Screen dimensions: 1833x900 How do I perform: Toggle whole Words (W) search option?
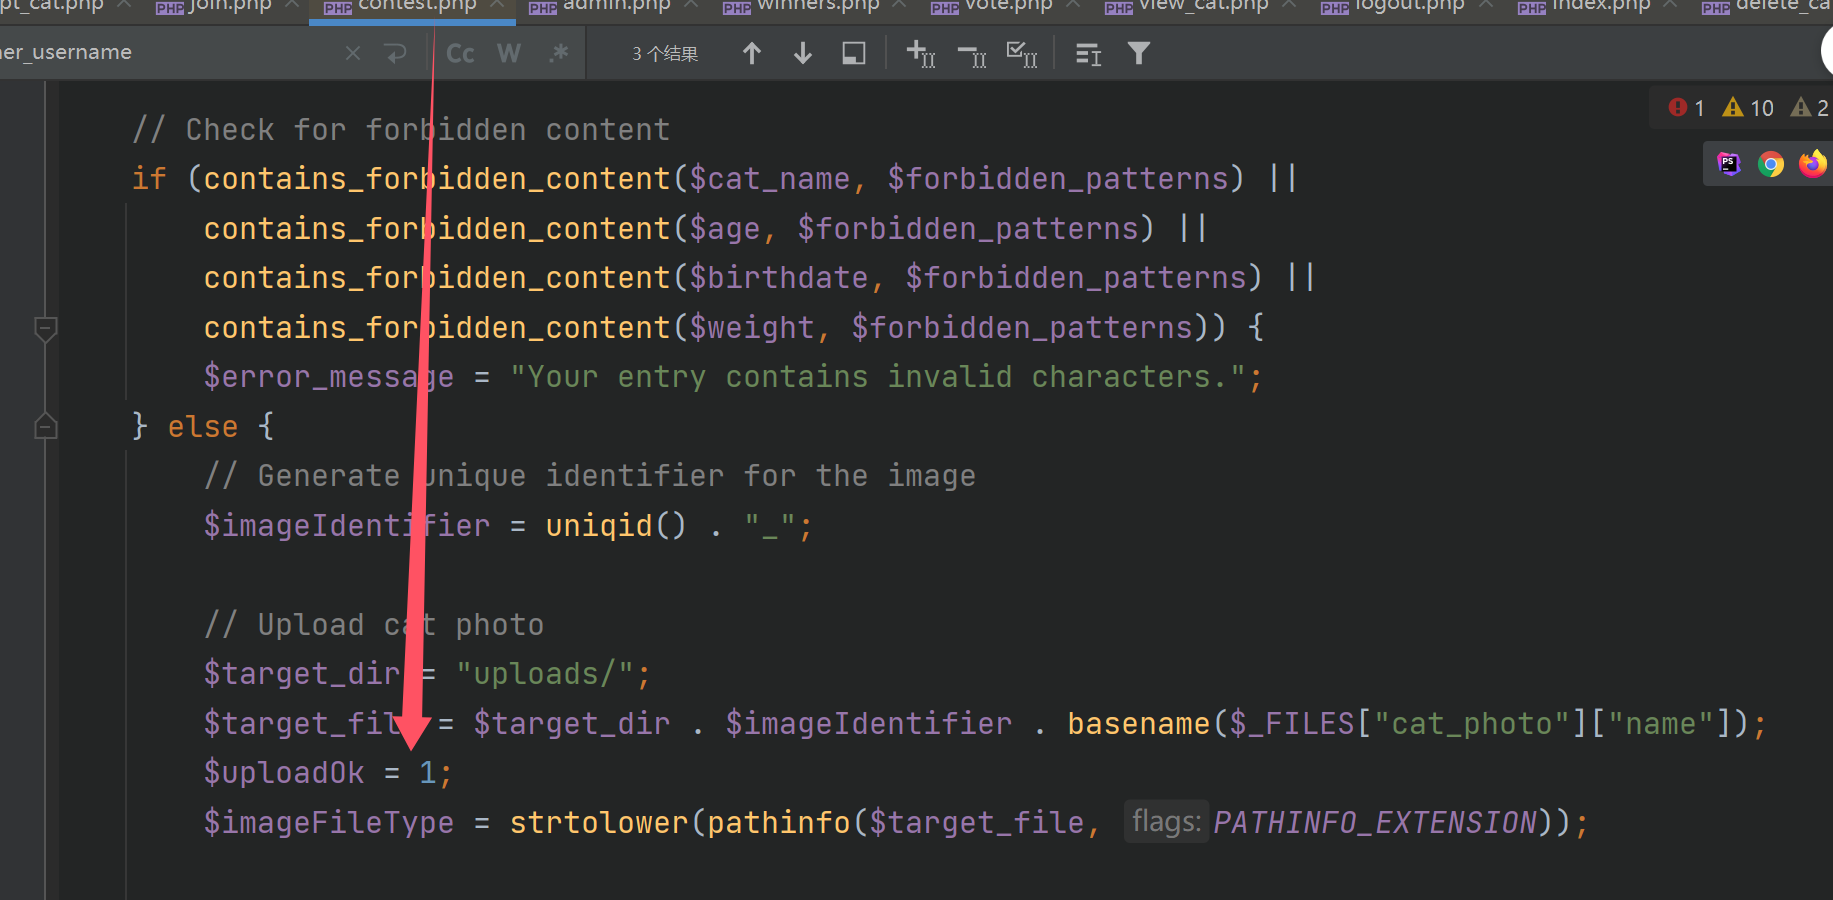point(509,54)
